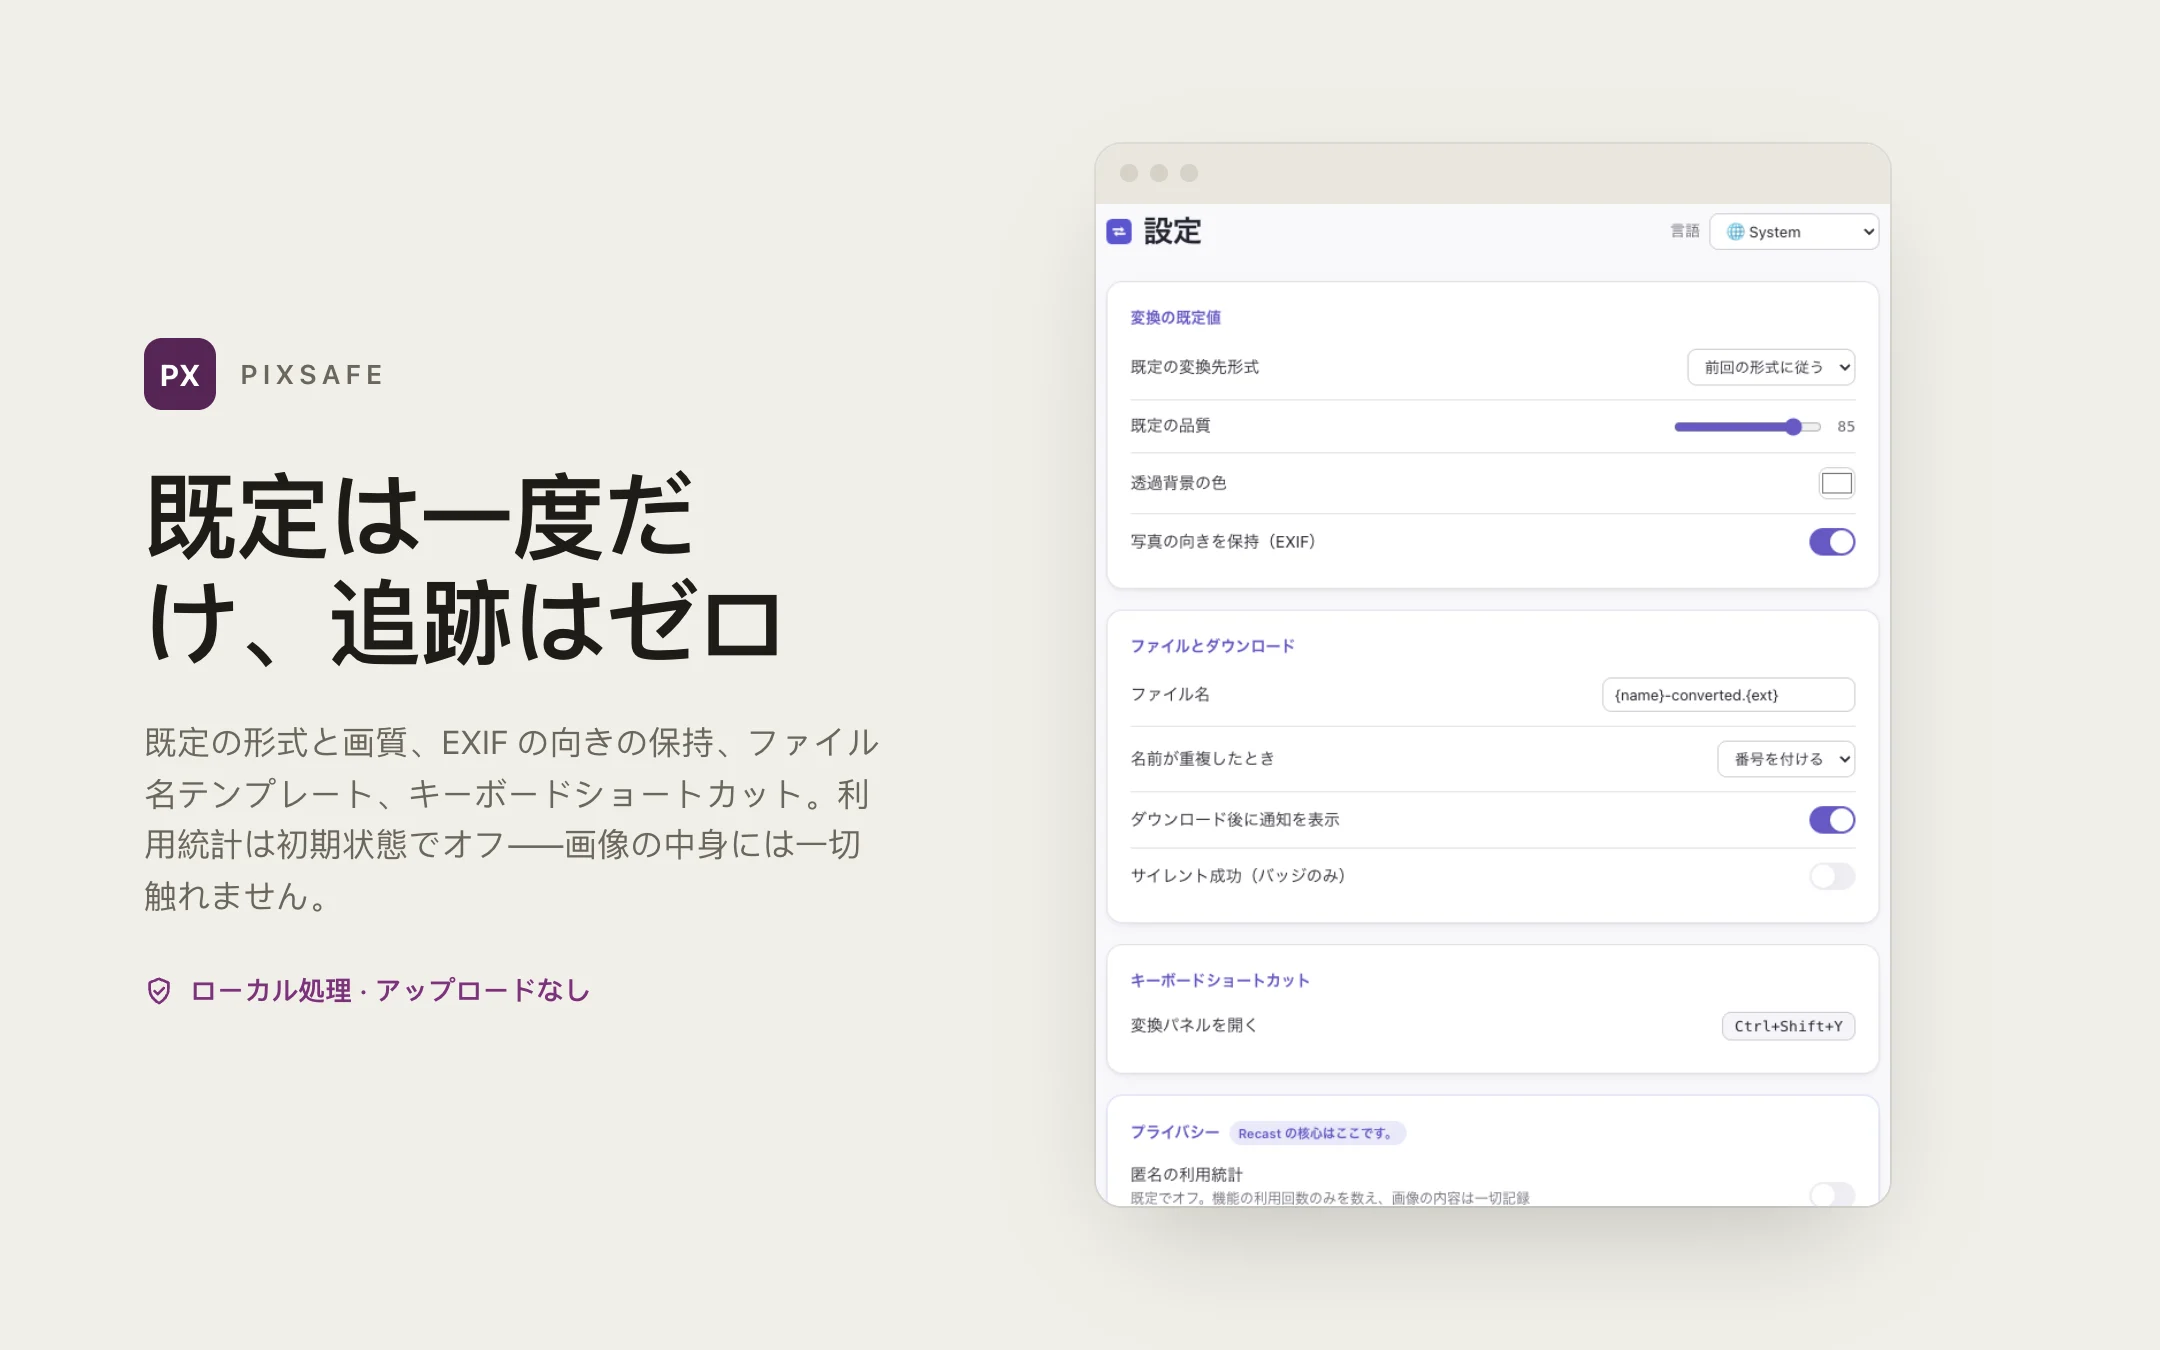This screenshot has height=1350, width=2160.
Task: Click the Ctrl+Shift+Y shortcut field
Action: pos(1788,1026)
